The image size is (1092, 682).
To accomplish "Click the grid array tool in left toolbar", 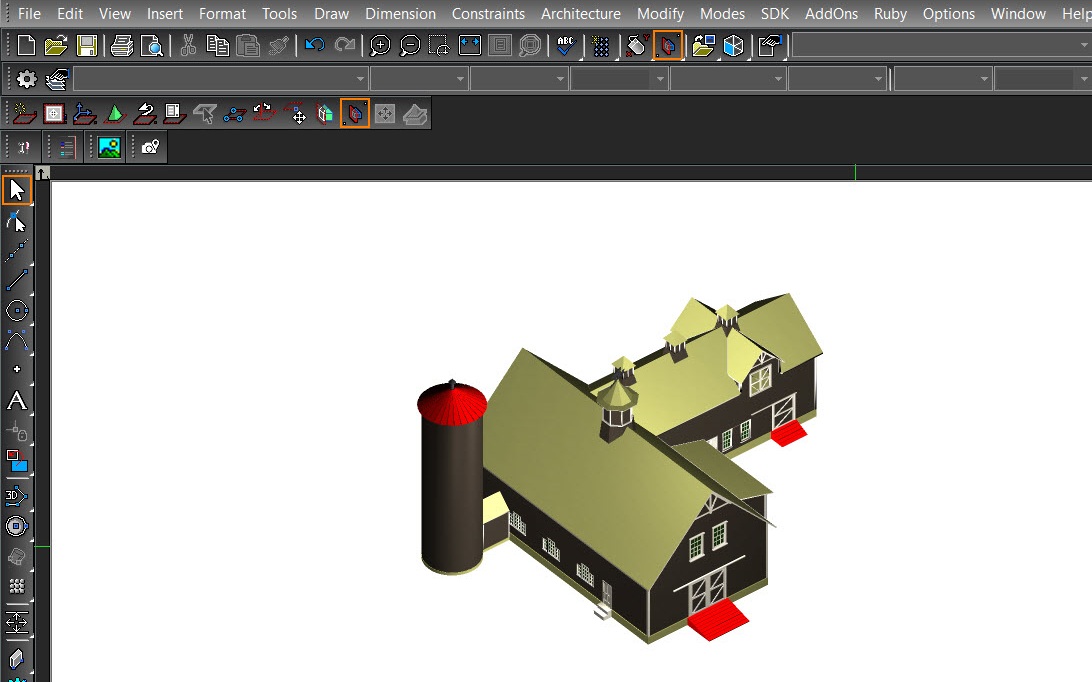I will (17, 586).
